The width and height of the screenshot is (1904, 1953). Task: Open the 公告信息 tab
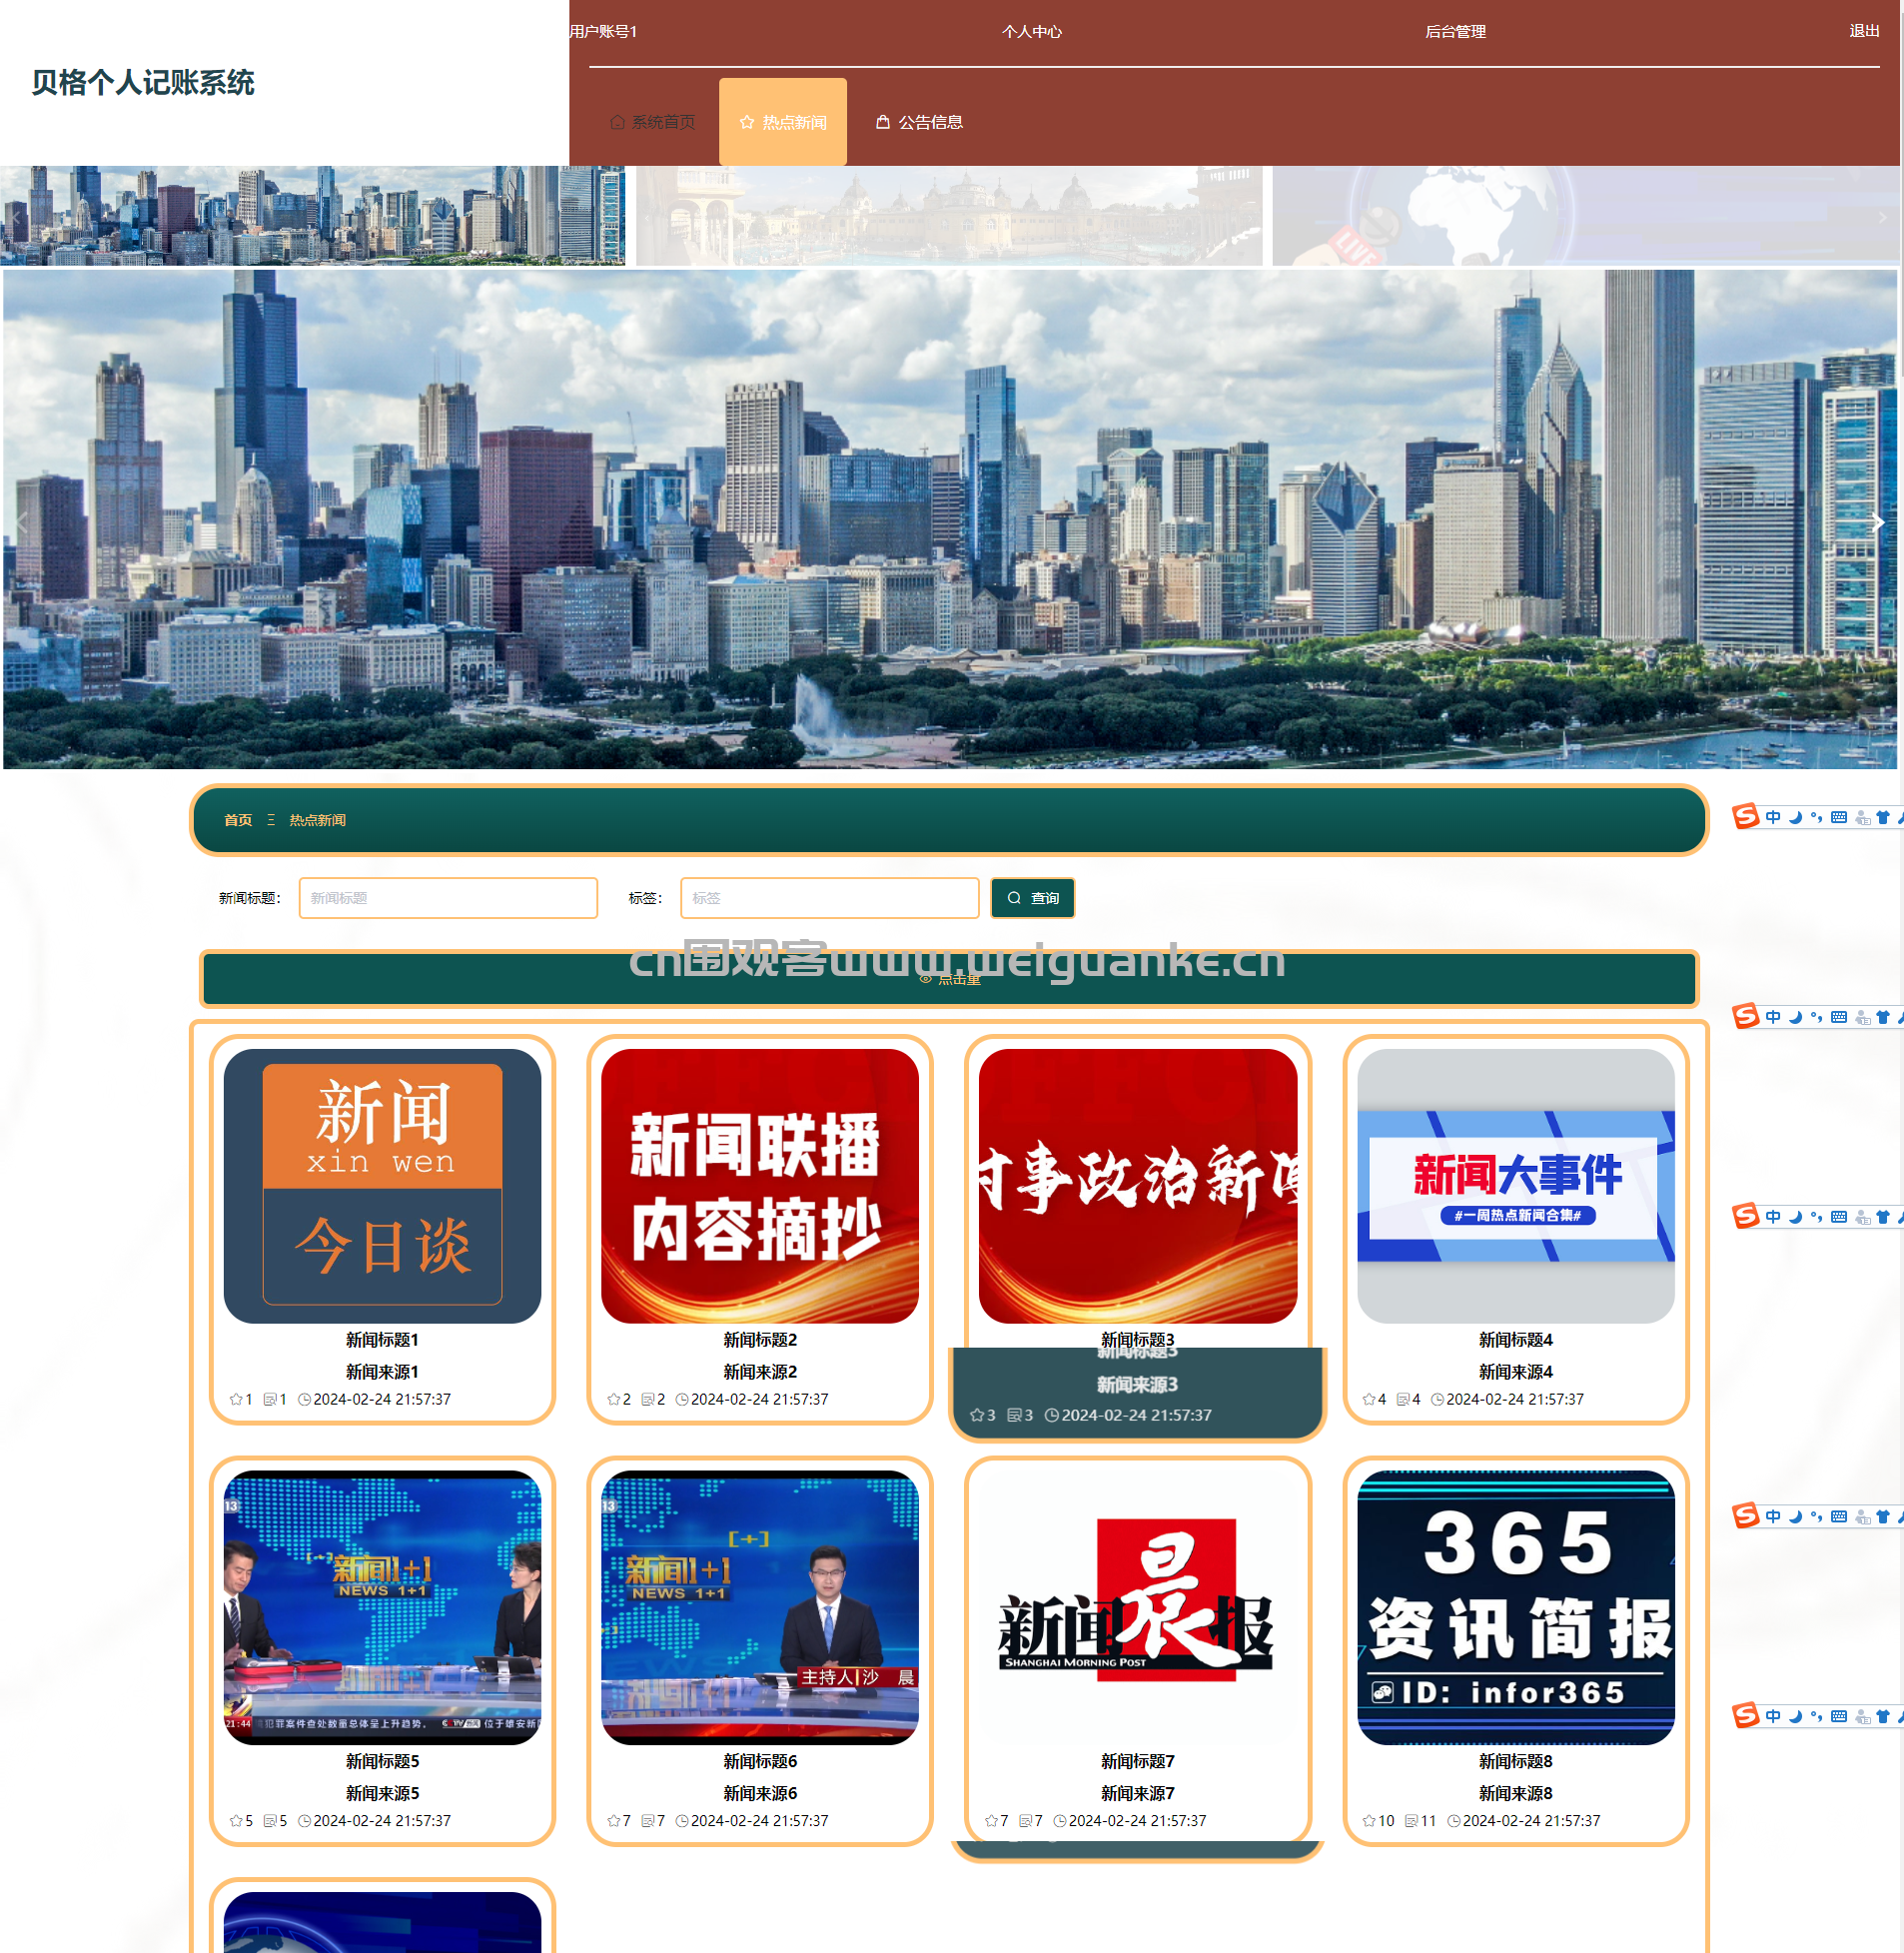tap(919, 122)
